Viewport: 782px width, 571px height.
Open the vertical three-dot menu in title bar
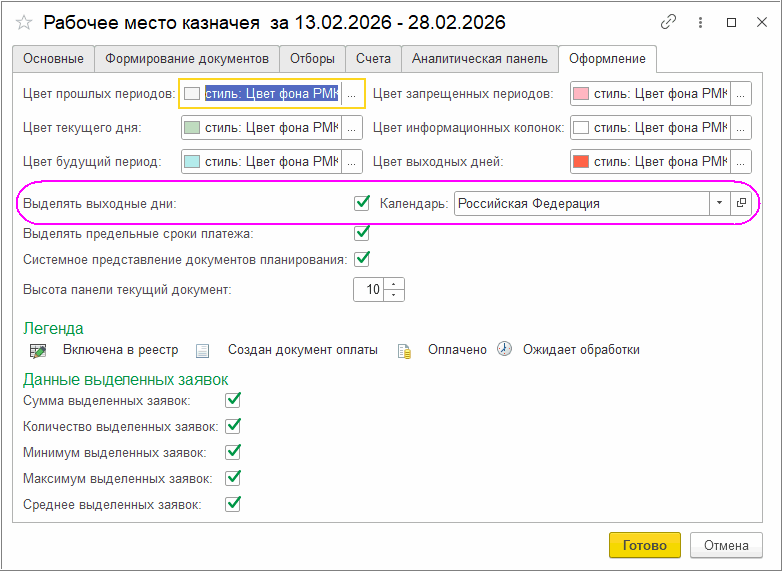698,22
